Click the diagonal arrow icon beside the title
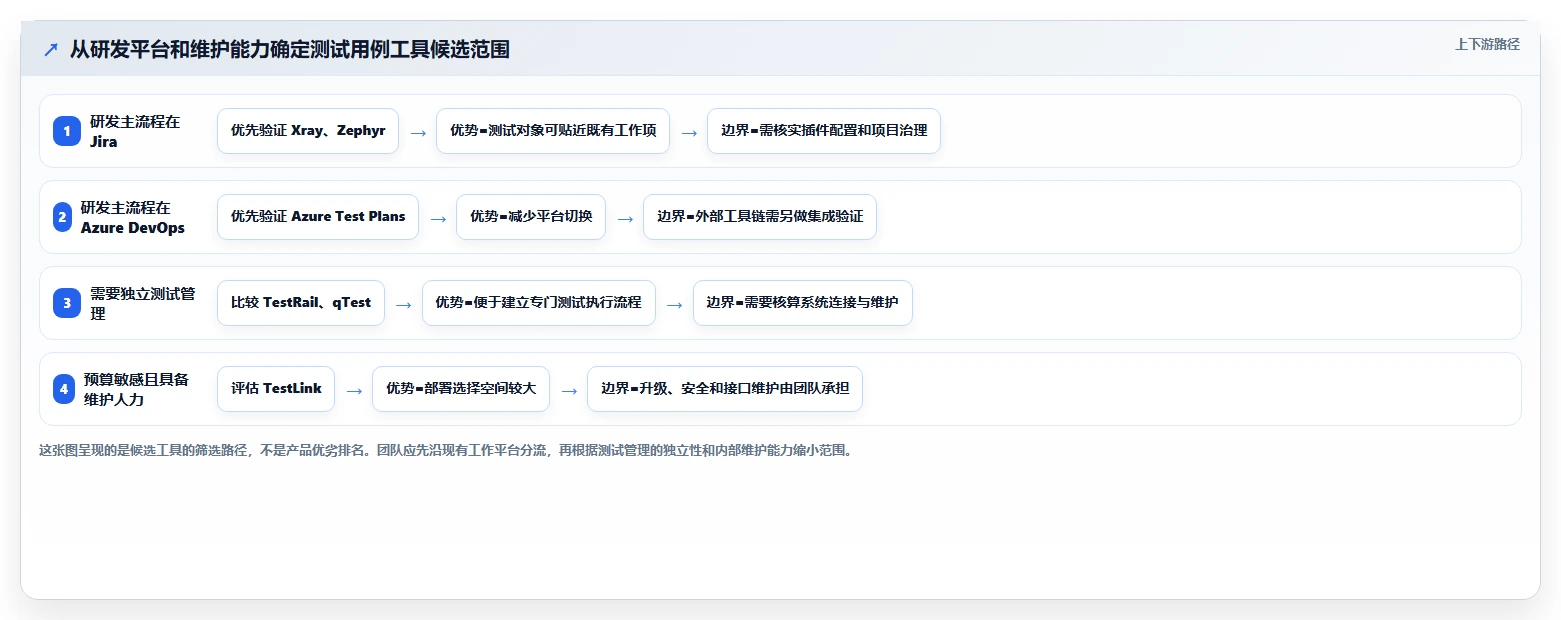Screen dimensions: 1561x620 coord(51,49)
